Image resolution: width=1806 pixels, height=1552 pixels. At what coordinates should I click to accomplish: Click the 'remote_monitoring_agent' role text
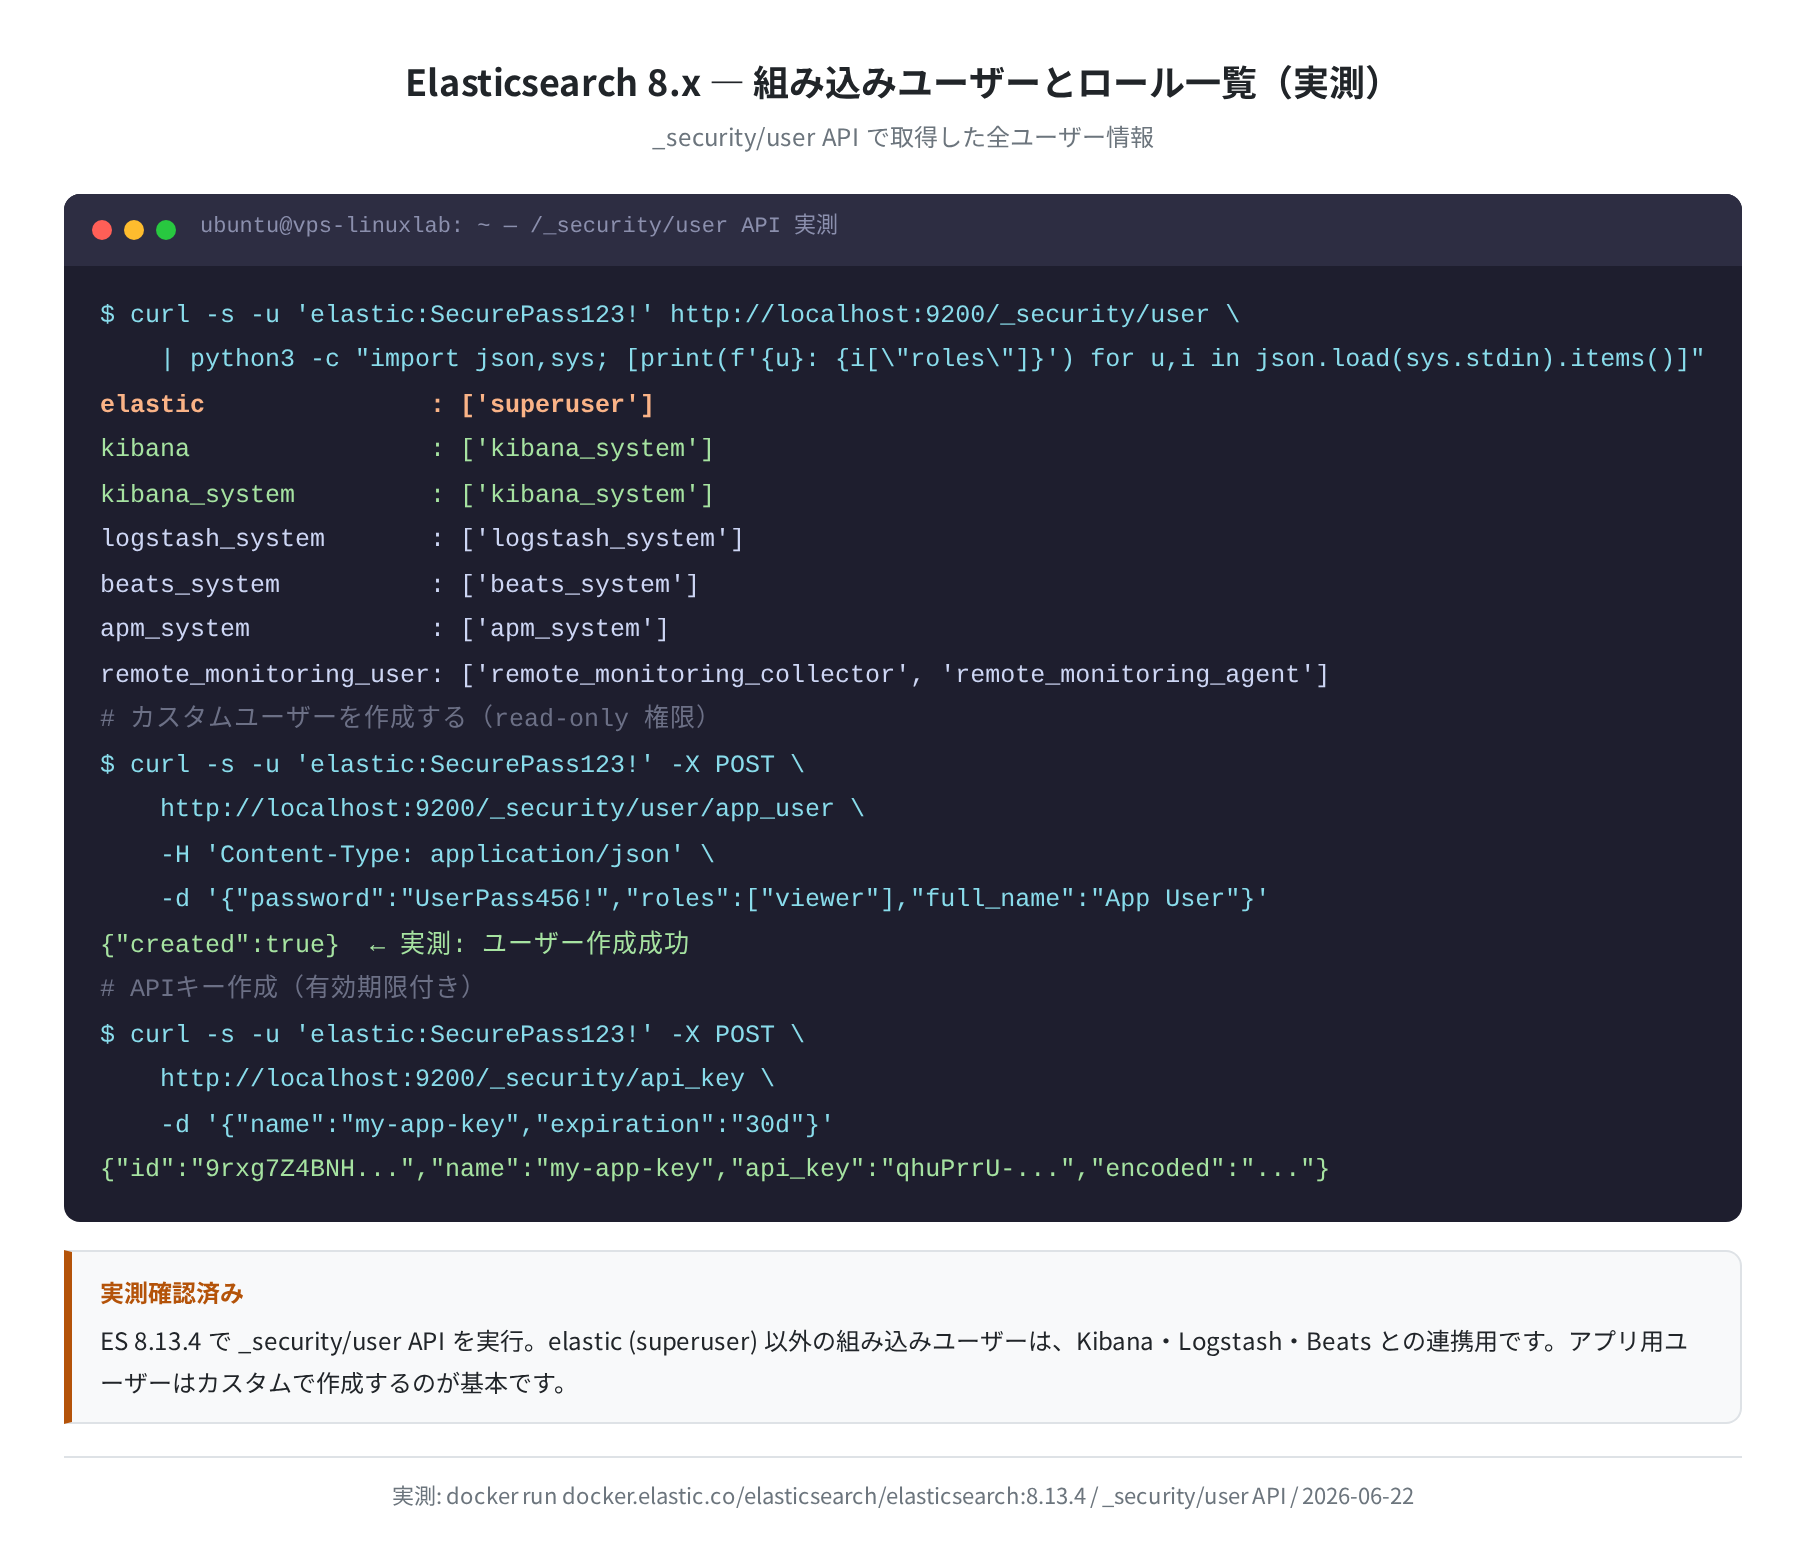(1127, 674)
